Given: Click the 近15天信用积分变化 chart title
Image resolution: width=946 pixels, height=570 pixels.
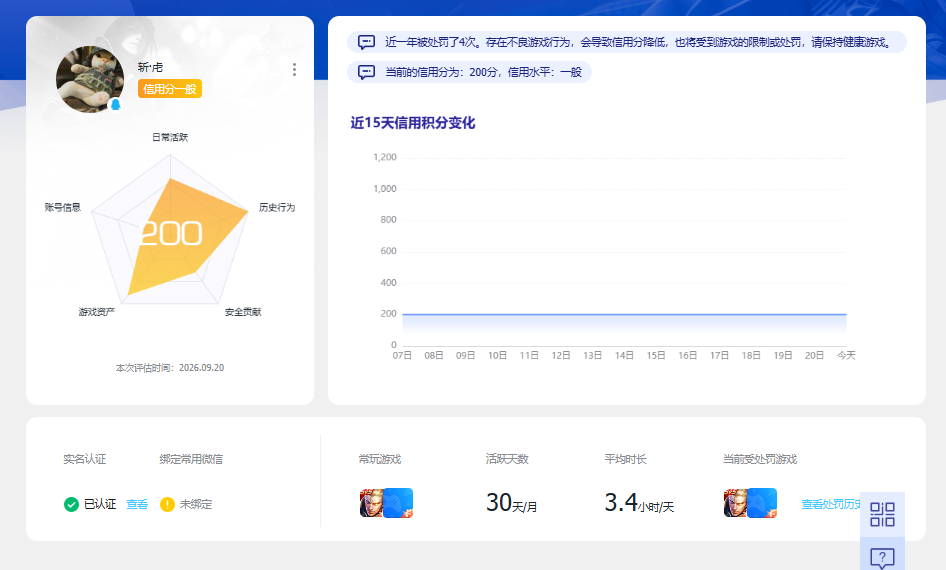Looking at the screenshot, I should point(413,123).
